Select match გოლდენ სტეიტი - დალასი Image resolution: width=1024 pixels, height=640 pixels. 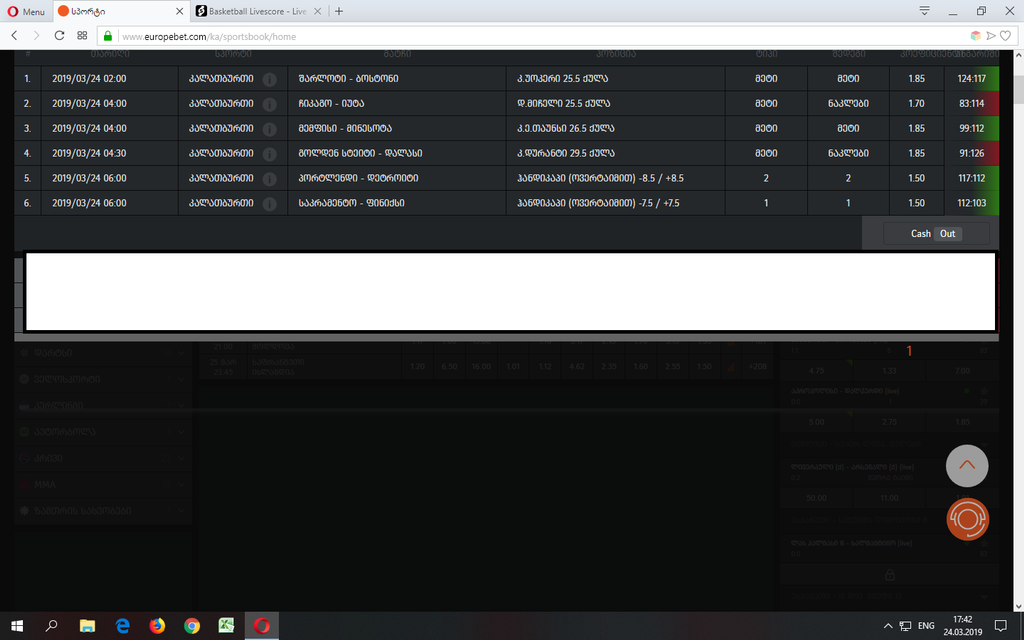pyautogui.click(x=360, y=153)
